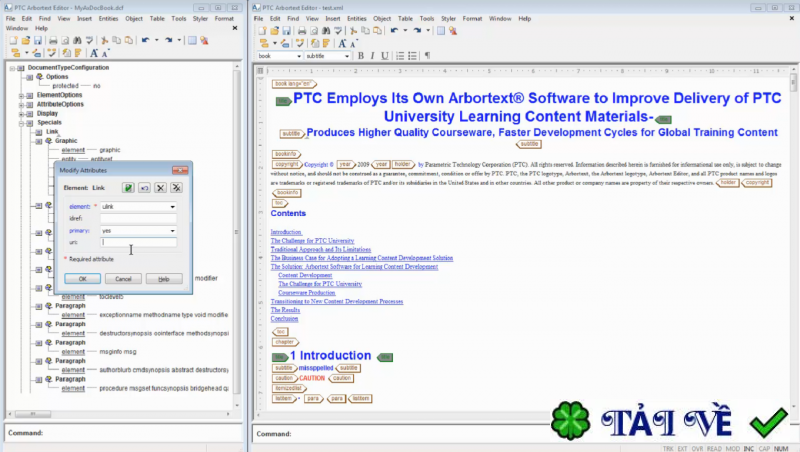This screenshot has width=800, height=452.
Task: Open Insert menu in MyAxDocBook.dcf window
Action: tap(84, 18)
